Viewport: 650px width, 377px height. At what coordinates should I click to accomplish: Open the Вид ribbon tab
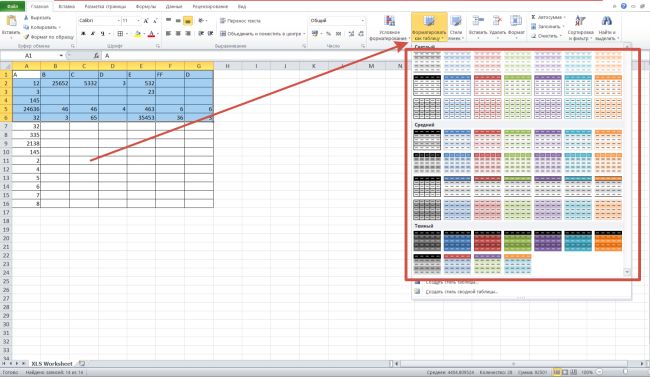(x=242, y=7)
